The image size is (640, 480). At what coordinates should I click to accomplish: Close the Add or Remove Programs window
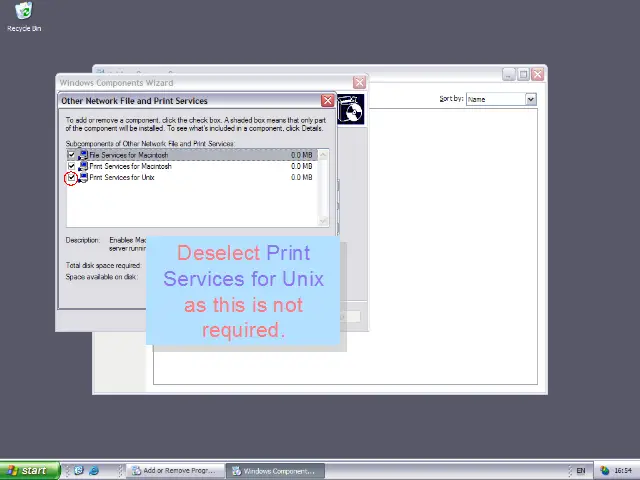[538, 74]
